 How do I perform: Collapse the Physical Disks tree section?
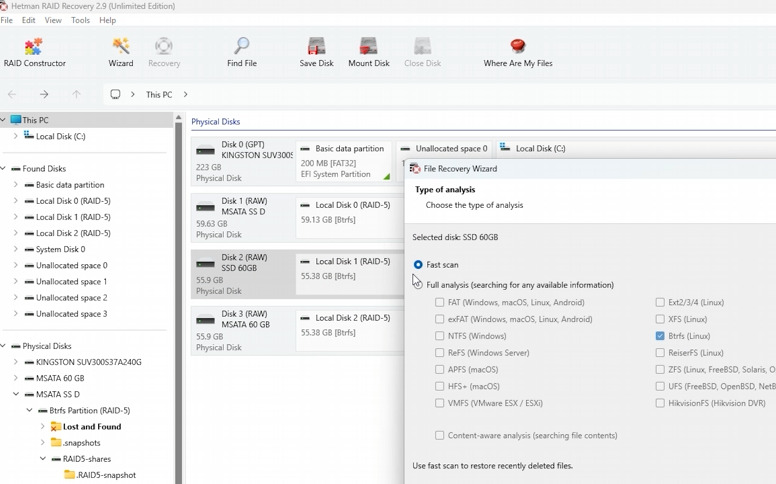pyautogui.click(x=3, y=345)
